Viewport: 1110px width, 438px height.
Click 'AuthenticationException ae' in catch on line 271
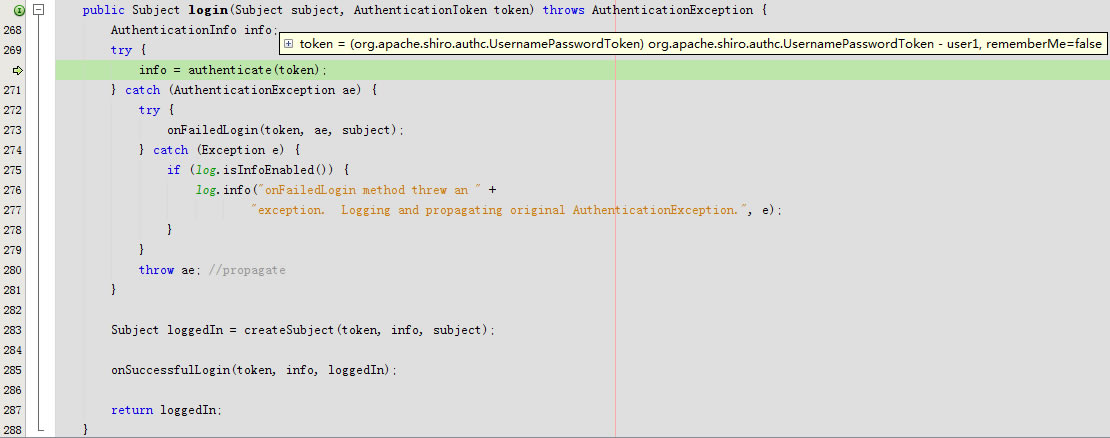coord(266,90)
